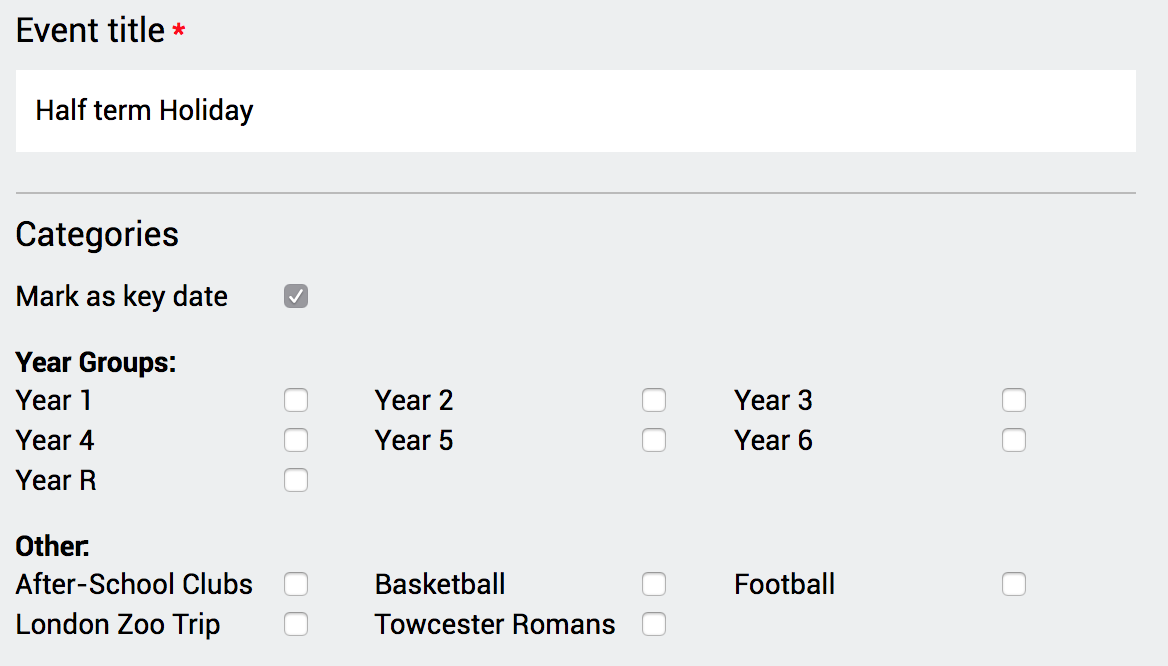The image size is (1168, 666).
Task: Click the London Zoo Trip label
Action: [x=118, y=625]
